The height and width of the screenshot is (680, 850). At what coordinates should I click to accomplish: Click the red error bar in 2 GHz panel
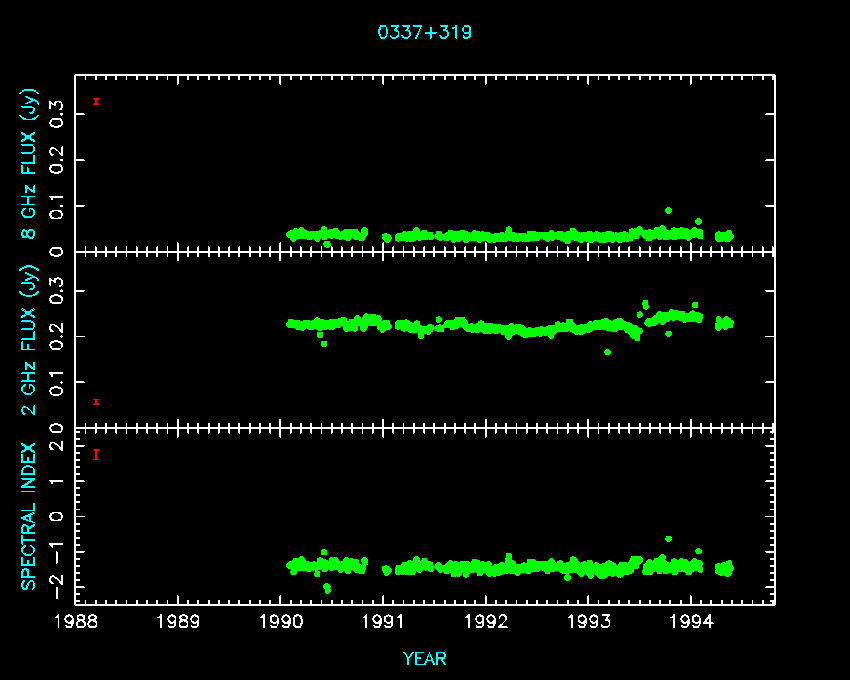(96, 402)
